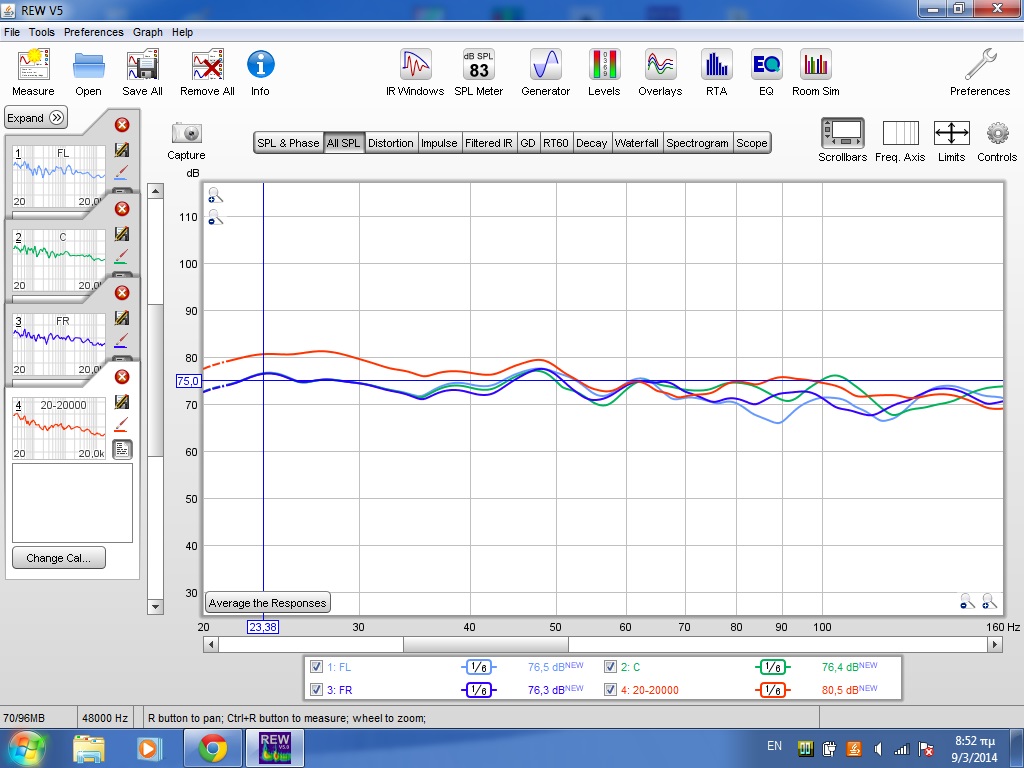Click the horizontal frequency scrollbar thumb
Screen dimensions: 1024x768
click(485, 645)
